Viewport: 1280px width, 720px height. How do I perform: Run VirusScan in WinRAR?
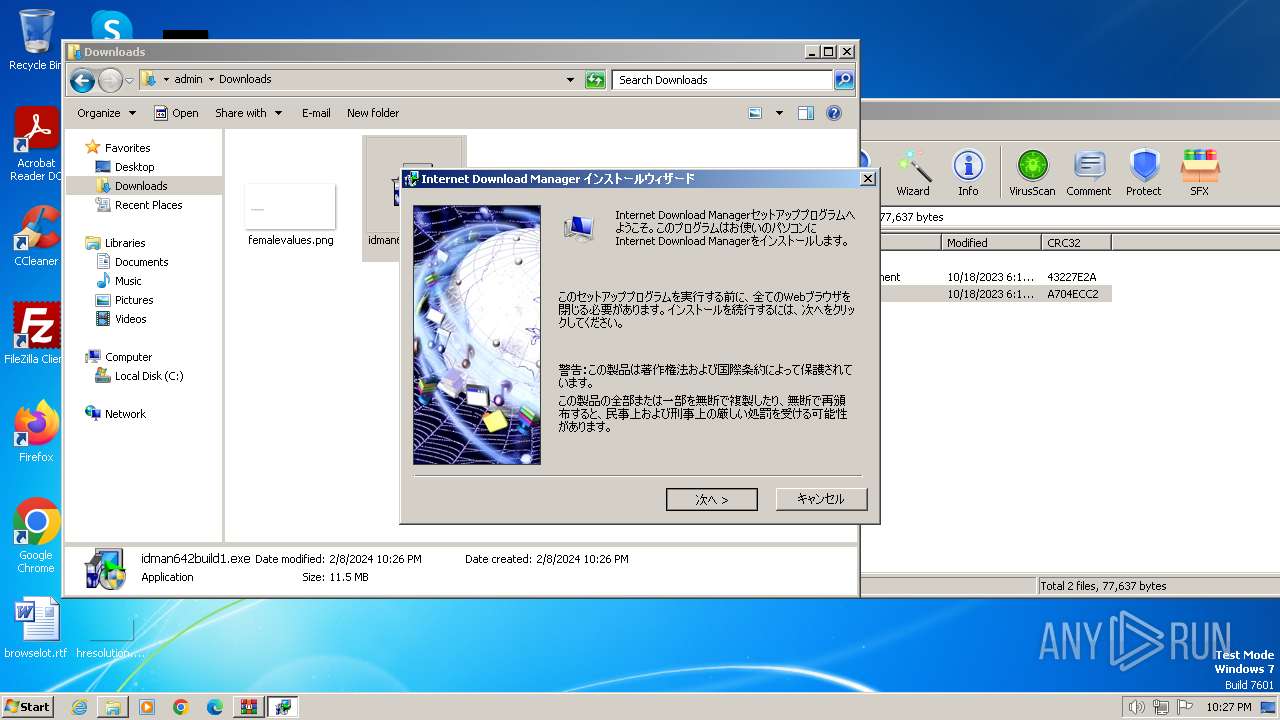point(1032,173)
